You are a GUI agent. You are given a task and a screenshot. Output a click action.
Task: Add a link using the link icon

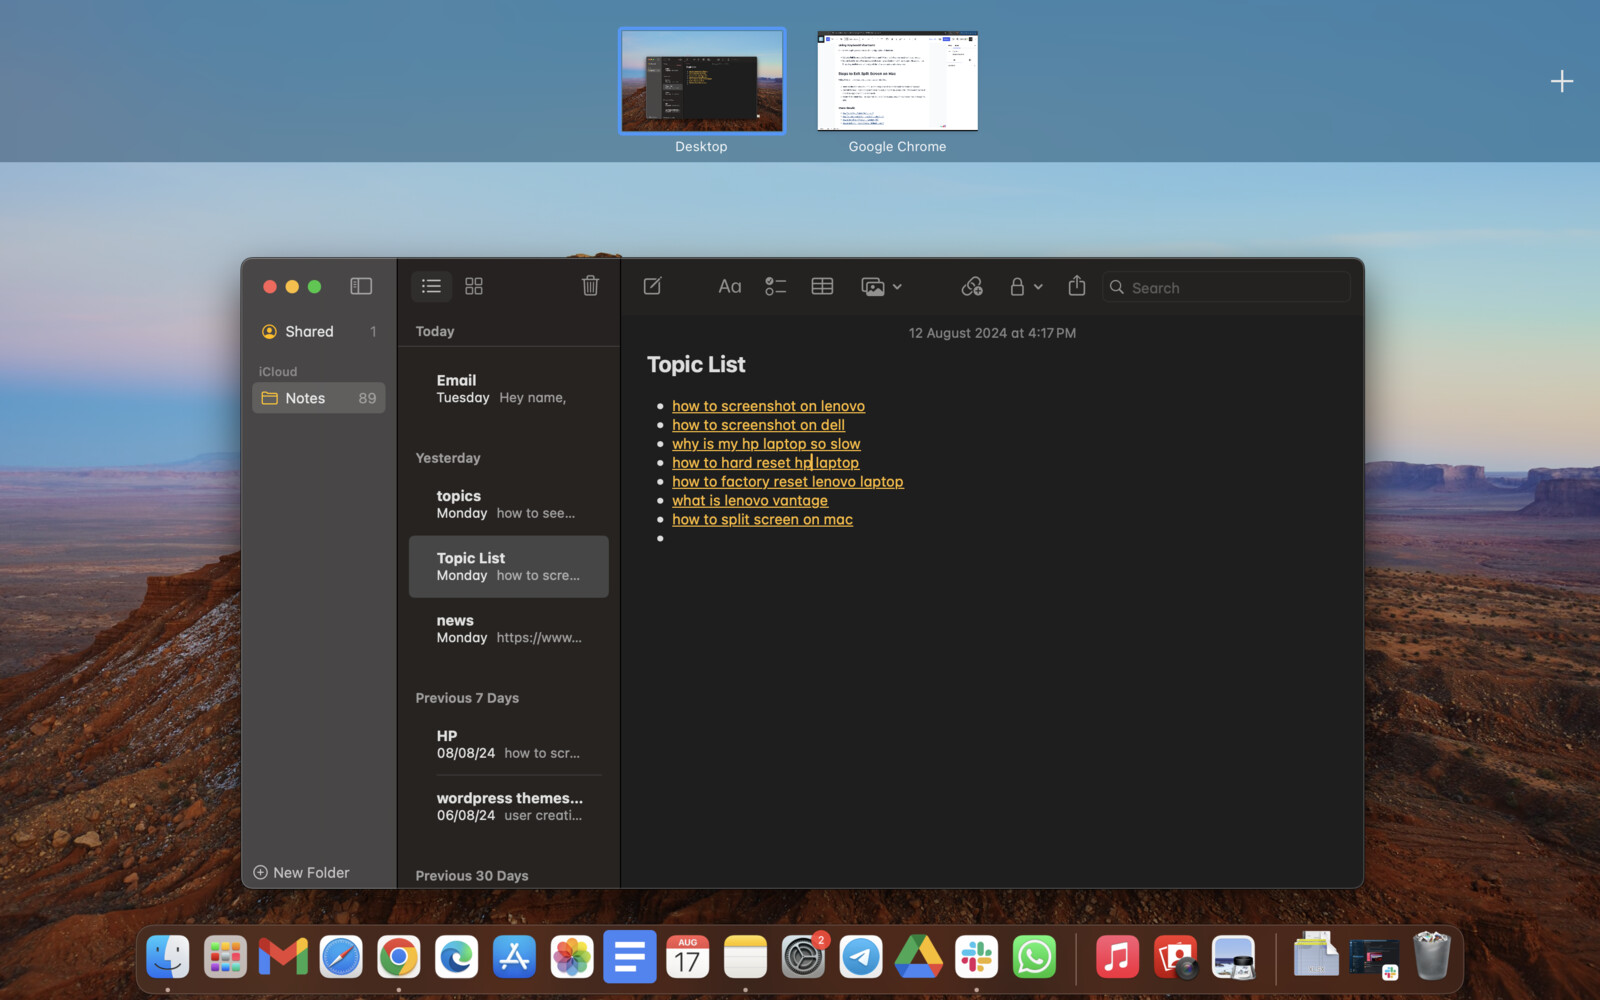pos(971,286)
